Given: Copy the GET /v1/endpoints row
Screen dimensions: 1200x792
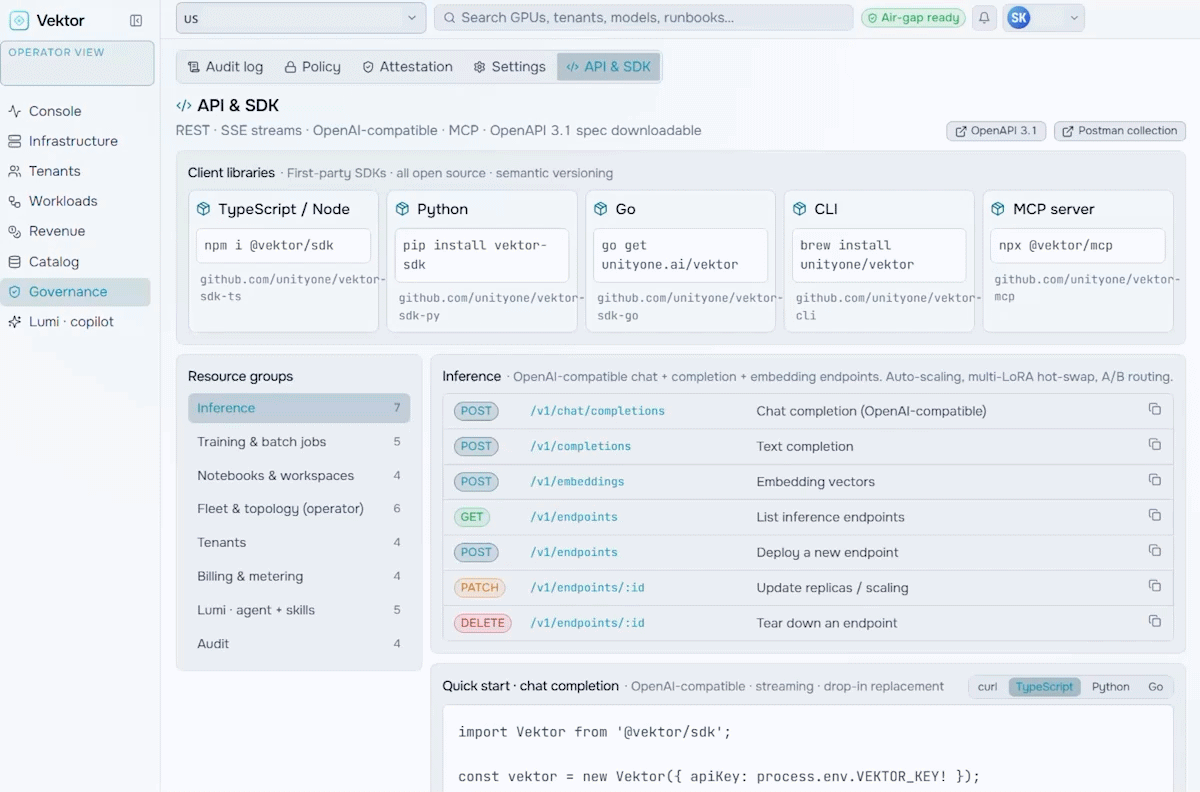Looking at the screenshot, I should 1155,516.
